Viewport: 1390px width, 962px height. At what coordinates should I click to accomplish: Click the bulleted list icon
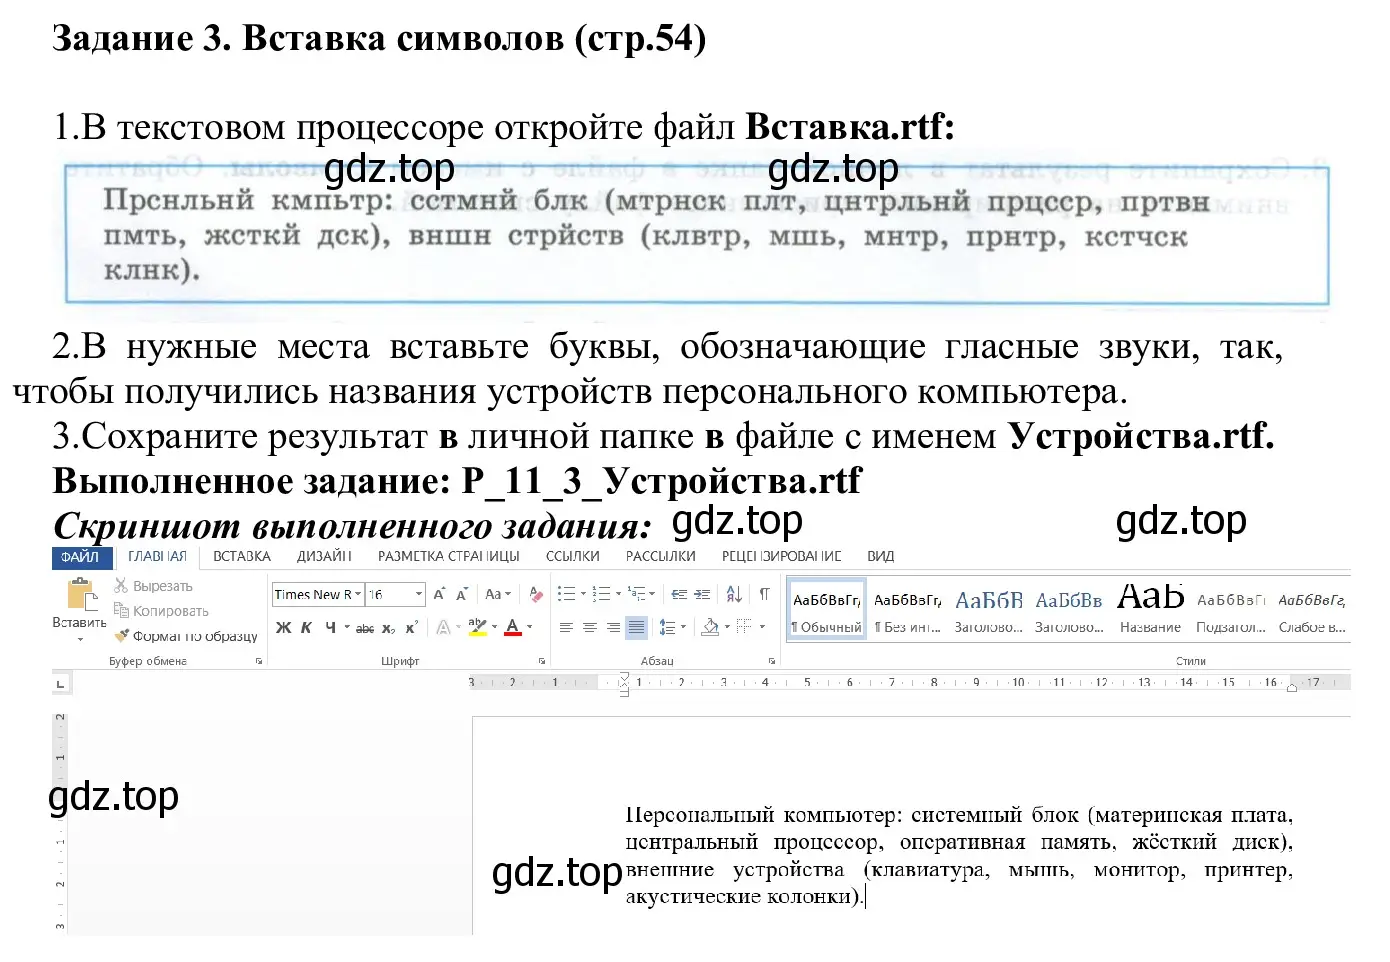pyautogui.click(x=566, y=594)
